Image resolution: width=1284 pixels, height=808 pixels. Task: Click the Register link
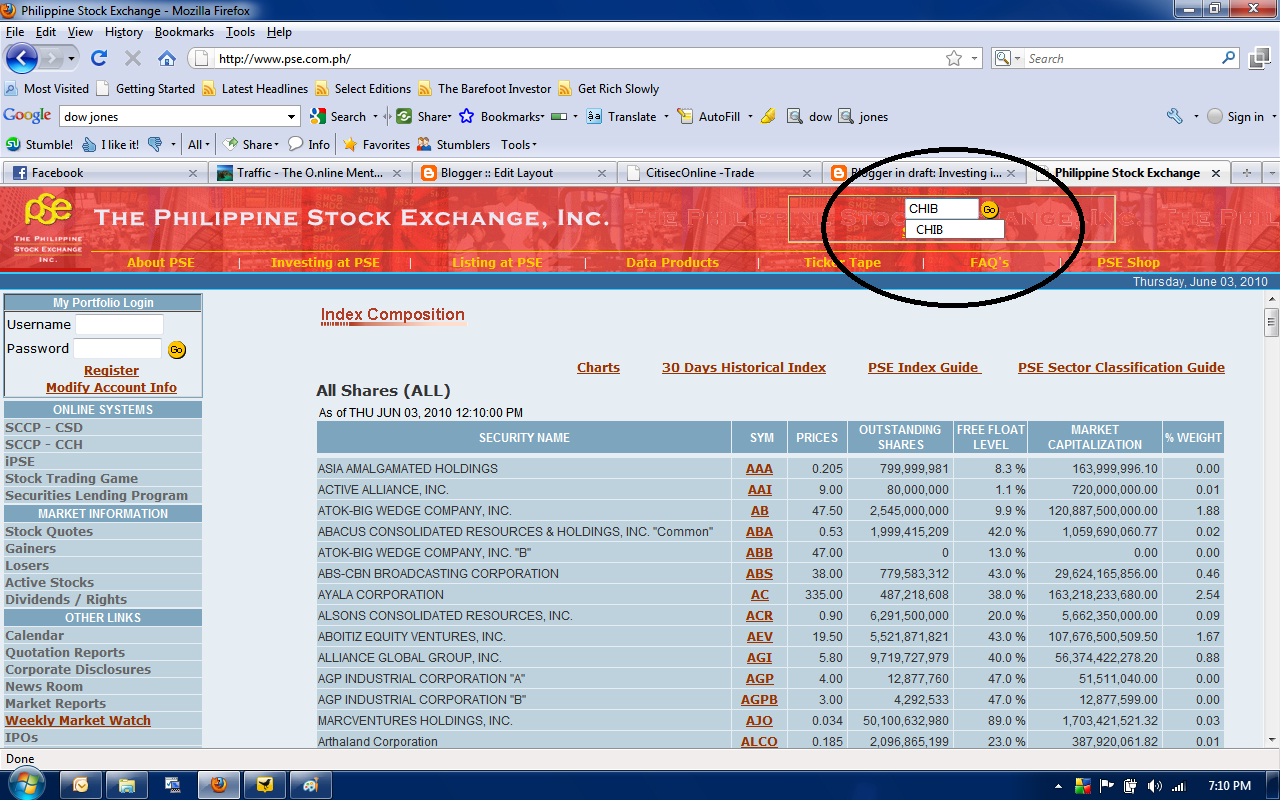click(111, 370)
